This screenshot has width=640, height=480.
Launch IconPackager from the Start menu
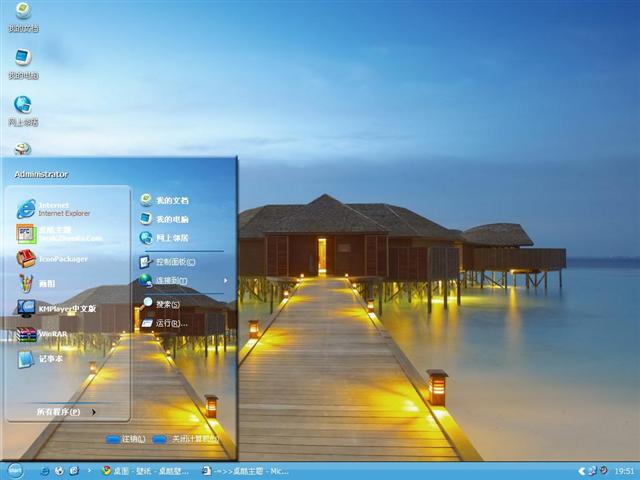coord(52,259)
